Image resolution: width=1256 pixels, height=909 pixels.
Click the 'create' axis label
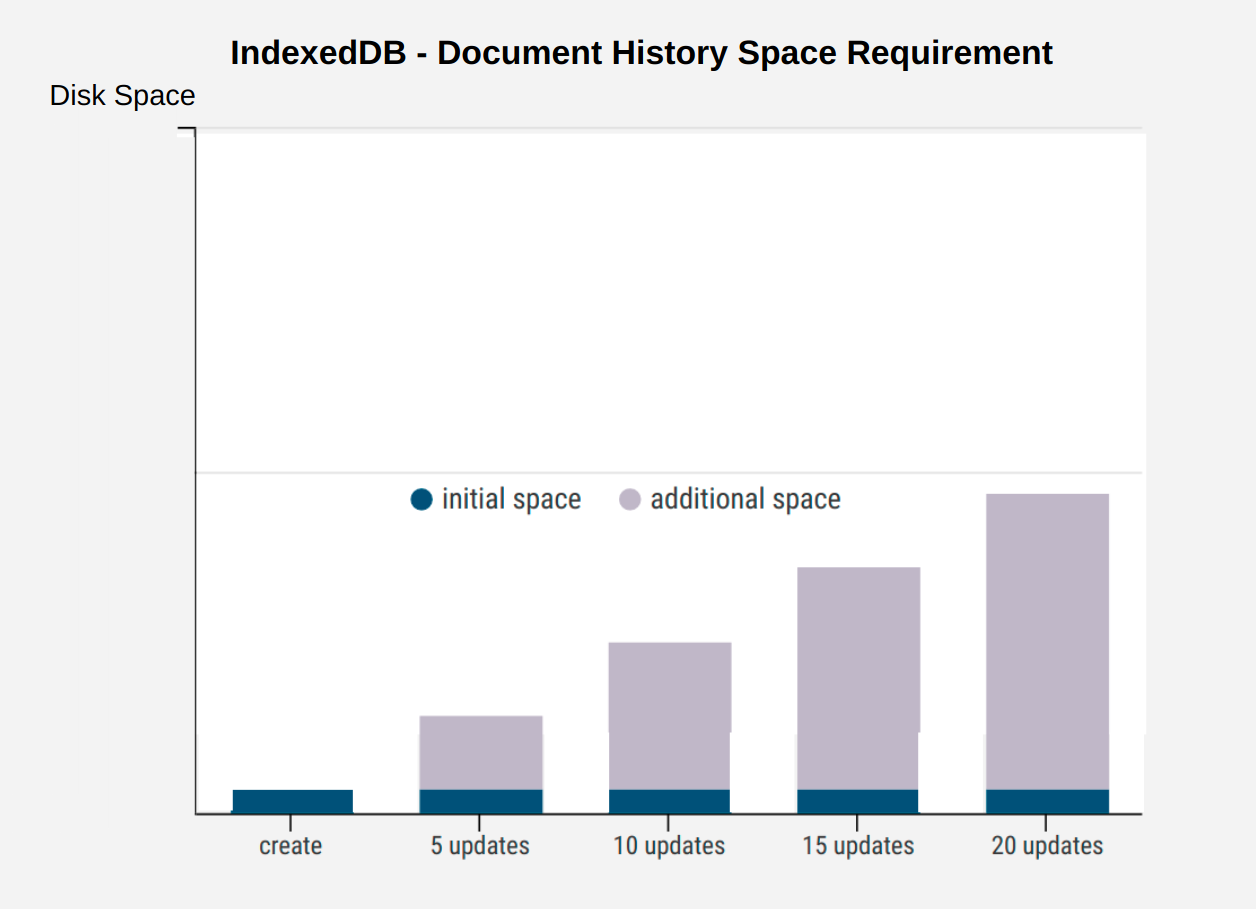coord(290,846)
